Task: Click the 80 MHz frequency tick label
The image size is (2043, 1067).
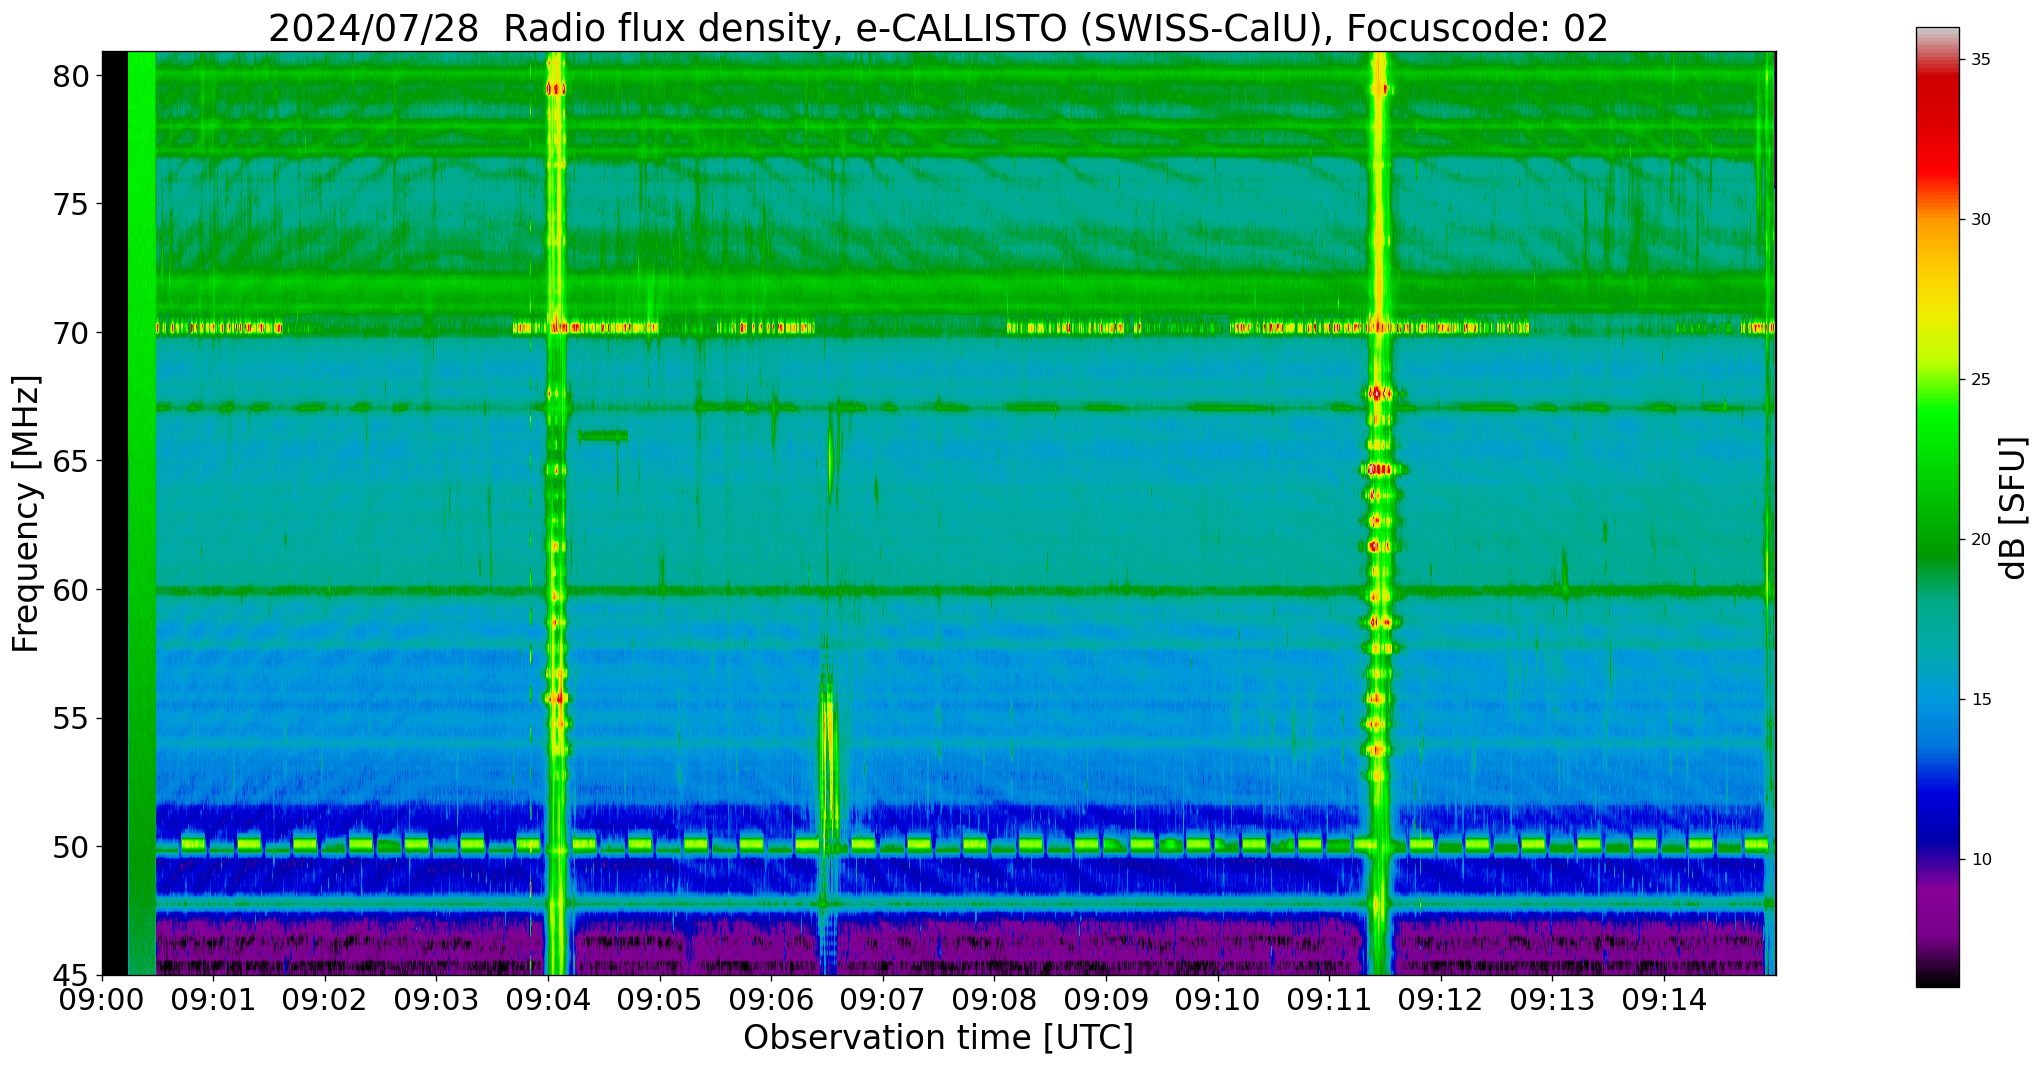Action: [70, 76]
